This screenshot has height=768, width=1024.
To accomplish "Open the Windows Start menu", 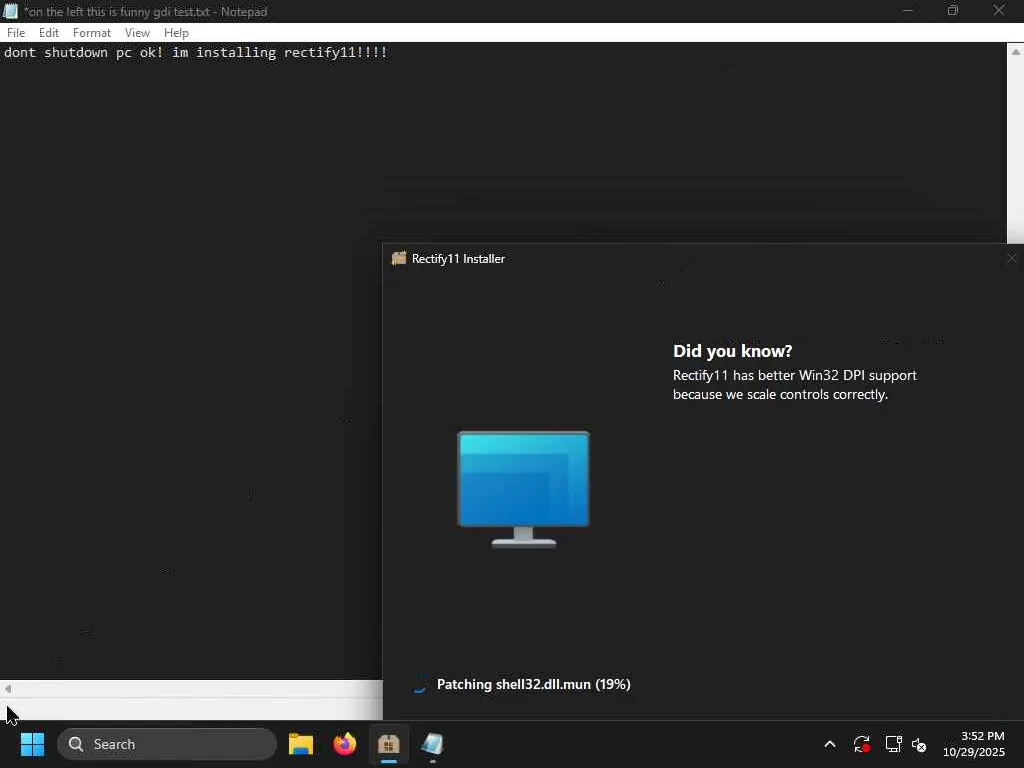I will [x=32, y=744].
